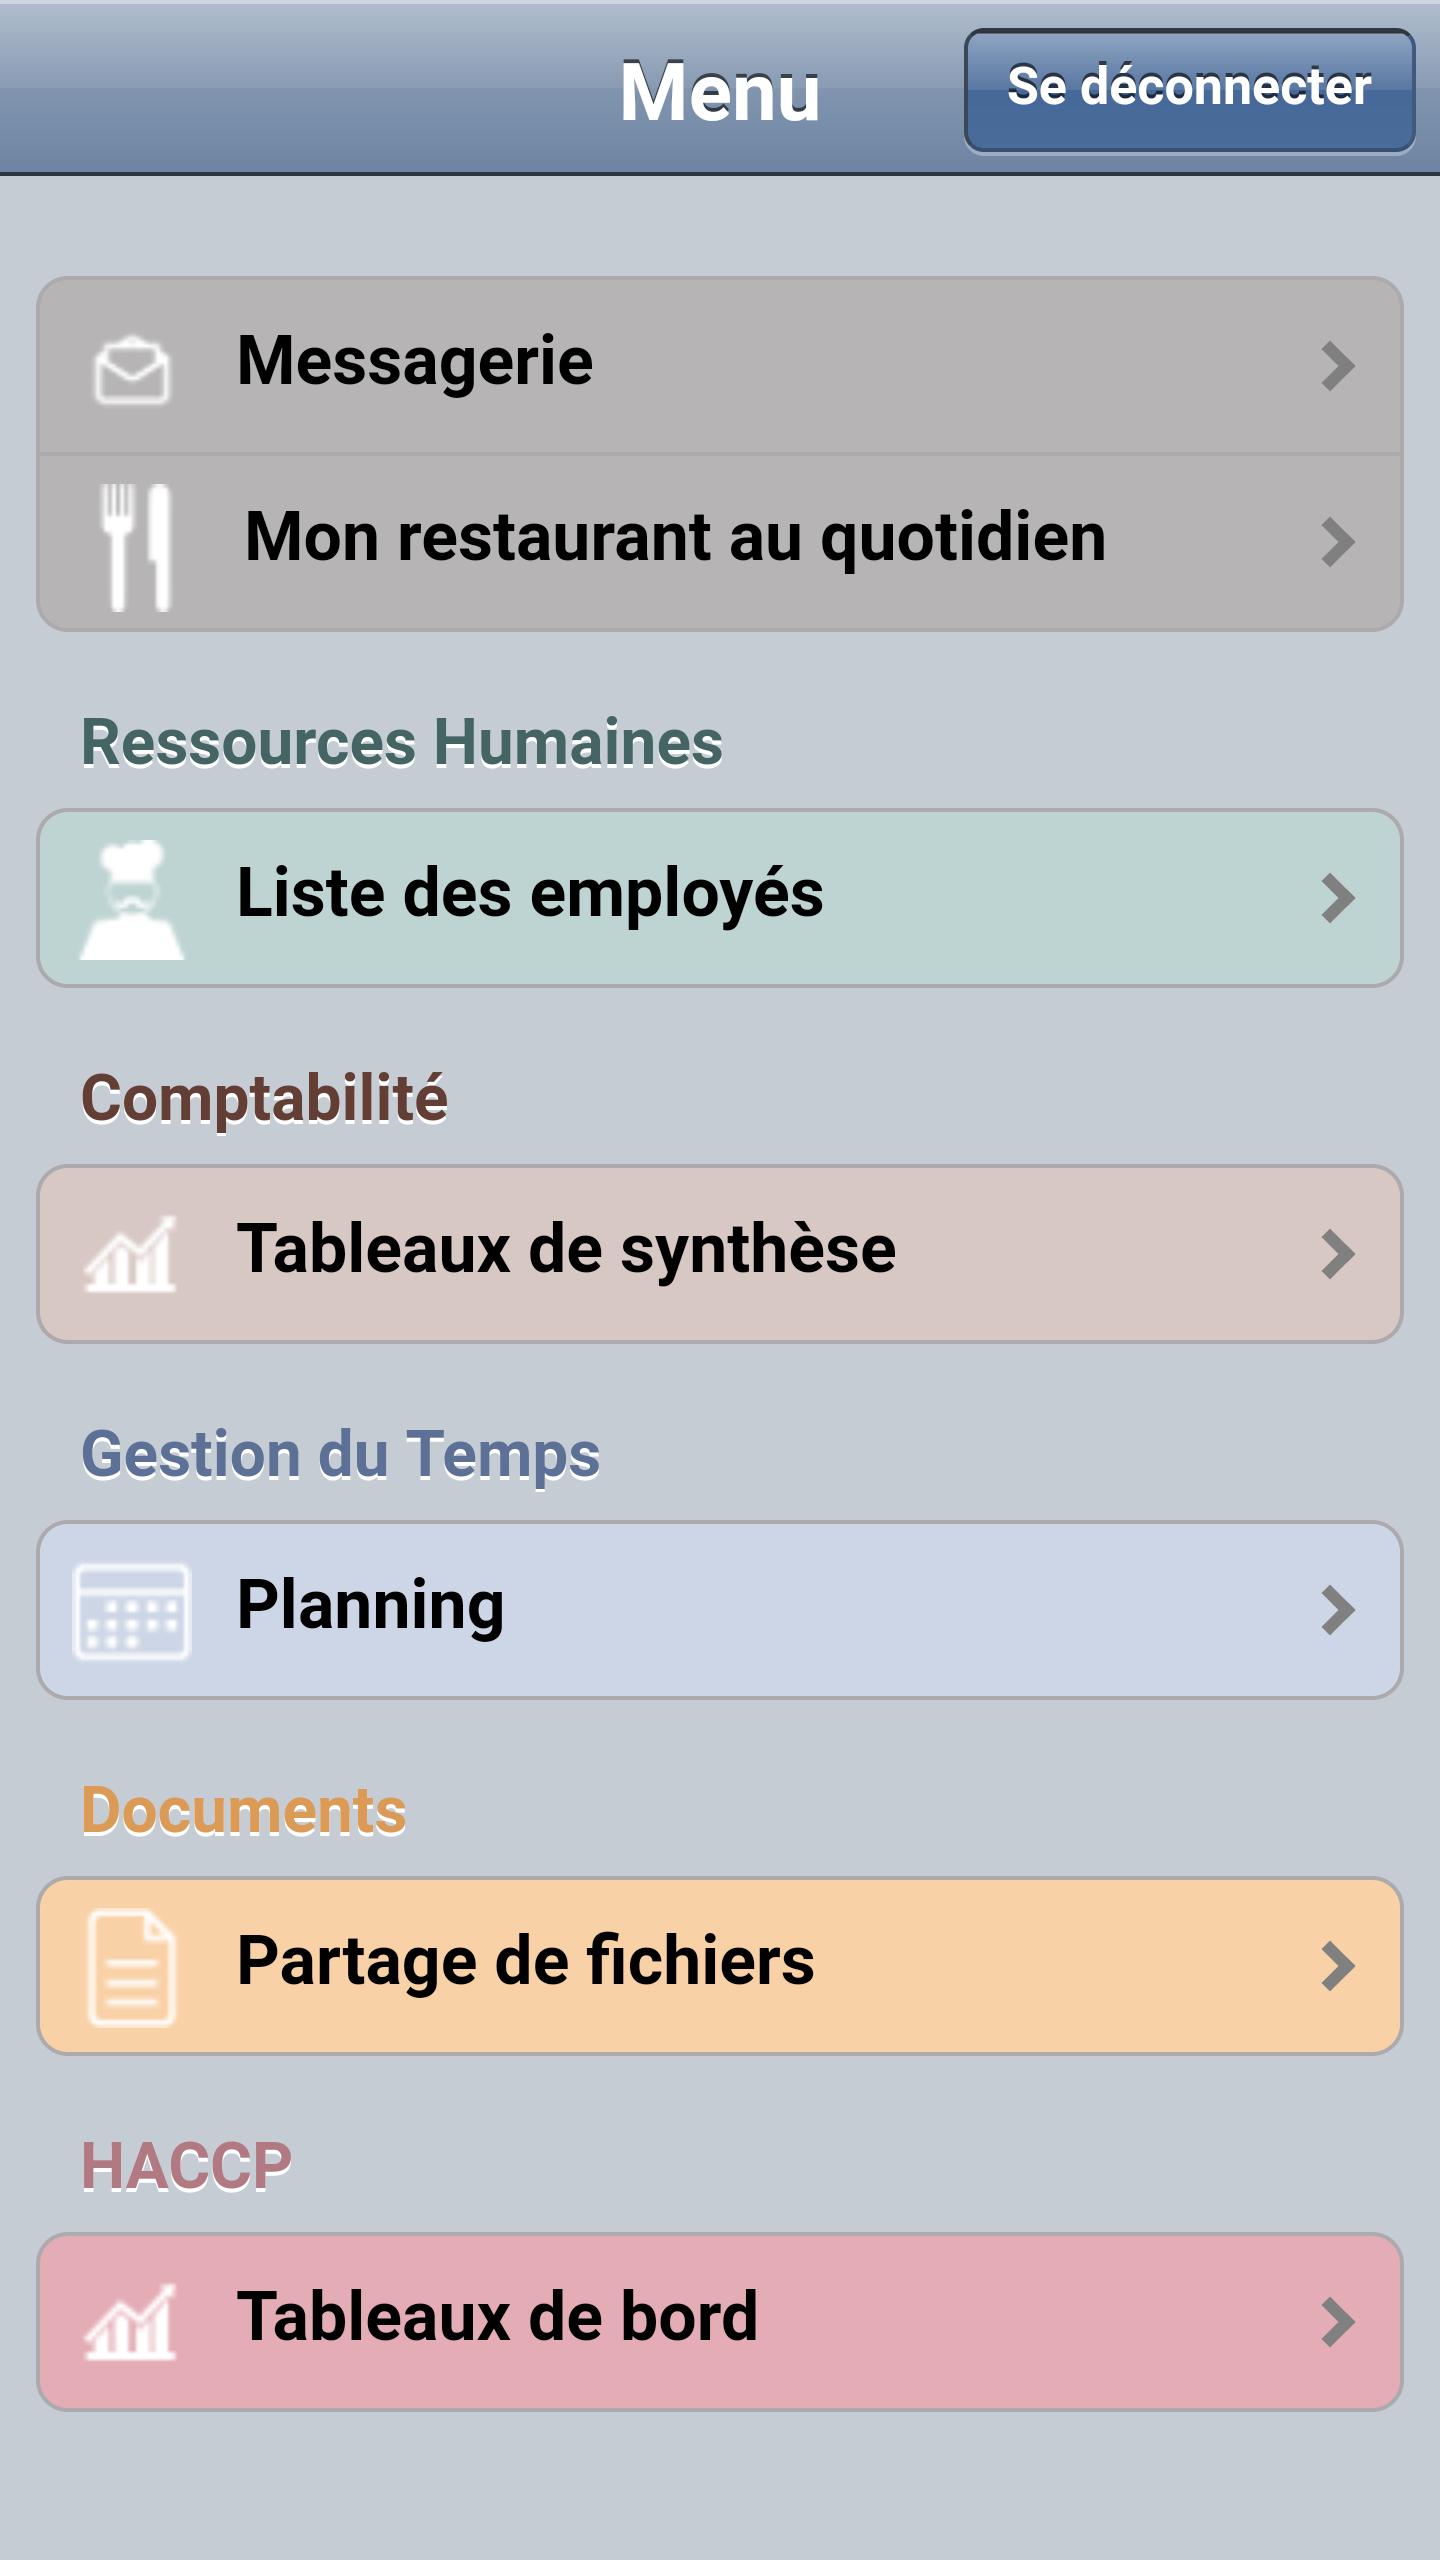Select Mon restaurant au quotidien
Image resolution: width=1440 pixels, height=2560 pixels.
(x=720, y=543)
